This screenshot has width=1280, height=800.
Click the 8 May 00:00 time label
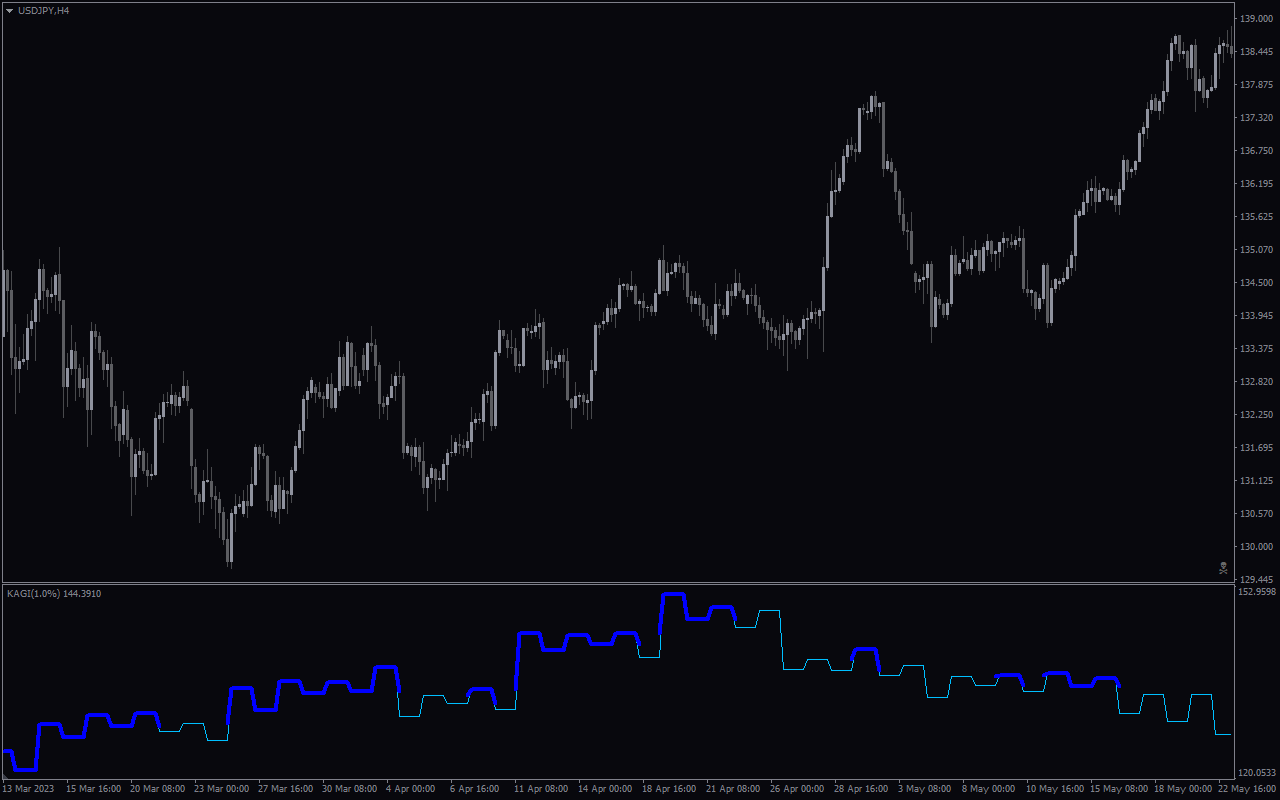tap(989, 789)
